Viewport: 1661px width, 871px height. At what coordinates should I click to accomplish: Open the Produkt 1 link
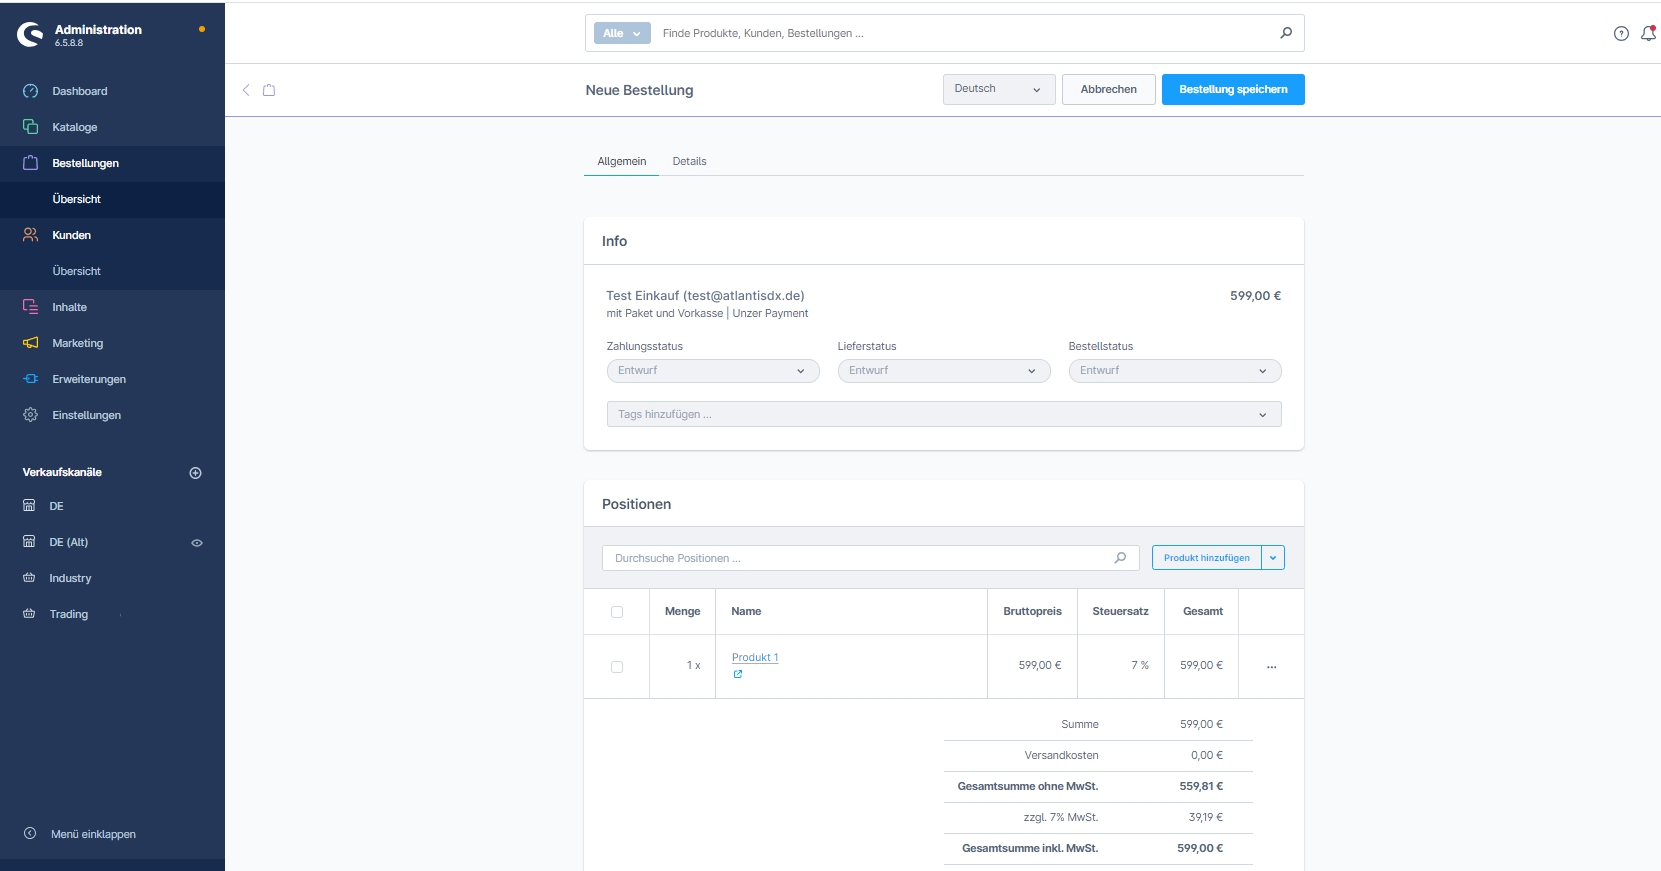755,657
